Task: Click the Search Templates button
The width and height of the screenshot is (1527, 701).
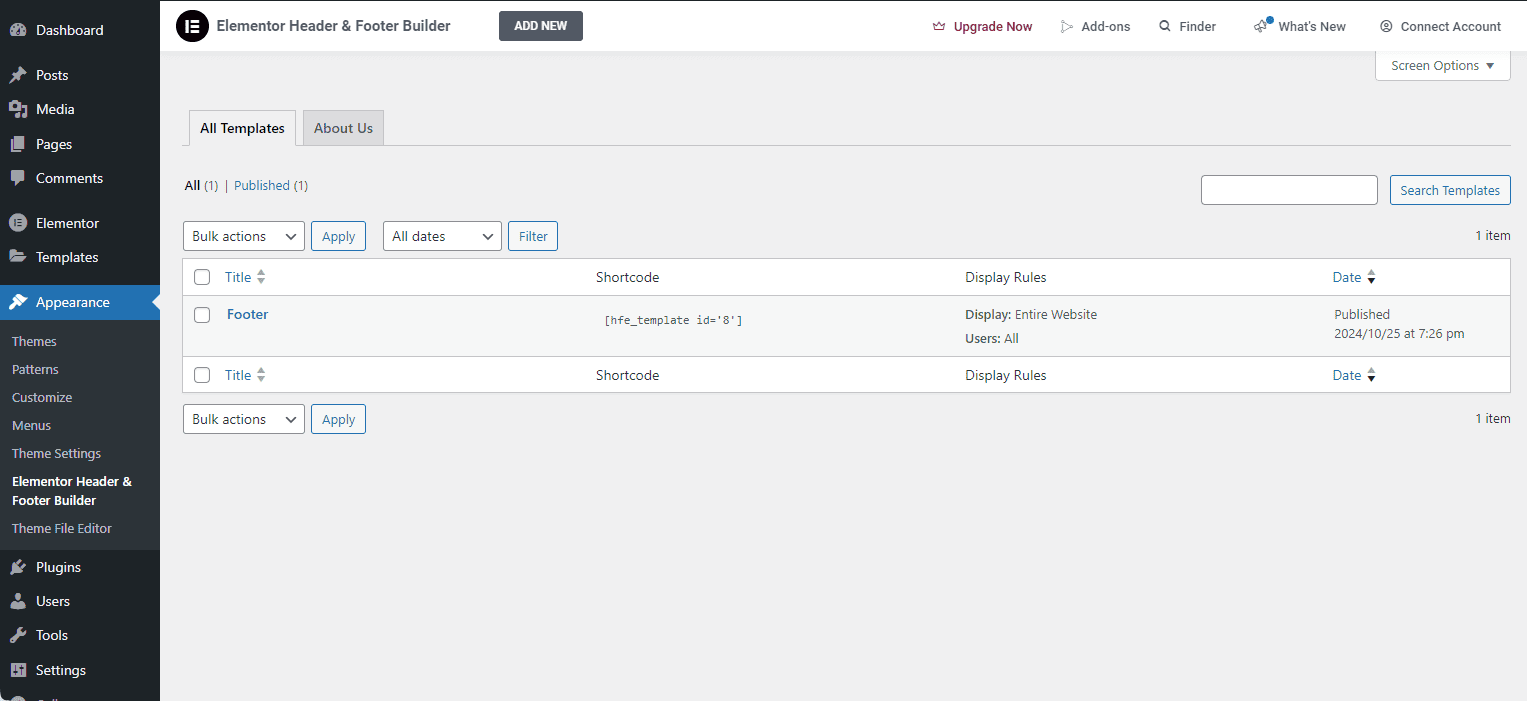Action: coord(1449,190)
